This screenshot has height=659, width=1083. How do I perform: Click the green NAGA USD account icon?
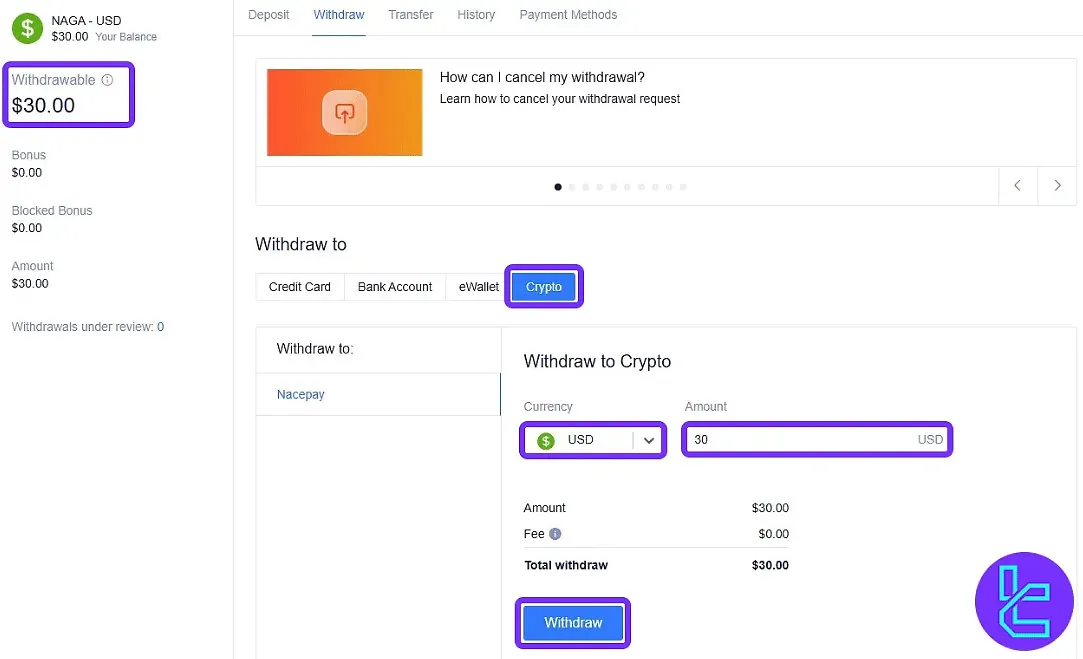(25, 27)
